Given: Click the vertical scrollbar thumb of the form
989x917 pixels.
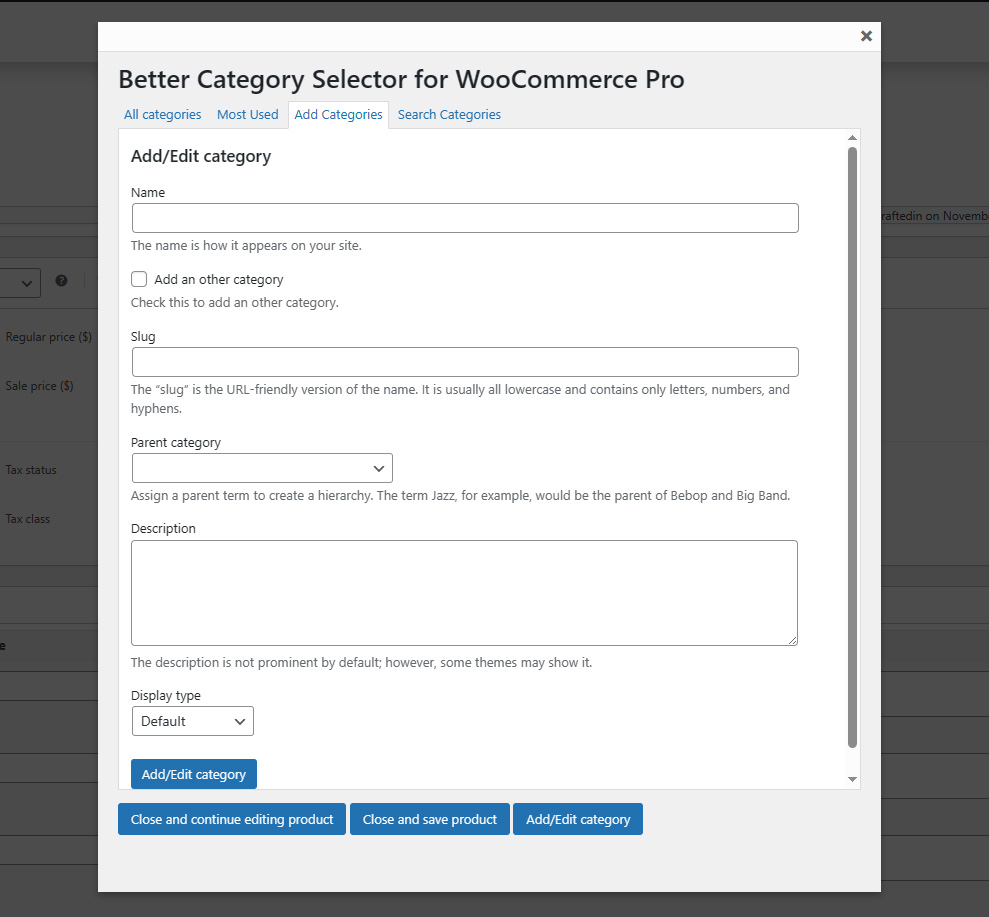Looking at the screenshot, I should tap(852, 448).
